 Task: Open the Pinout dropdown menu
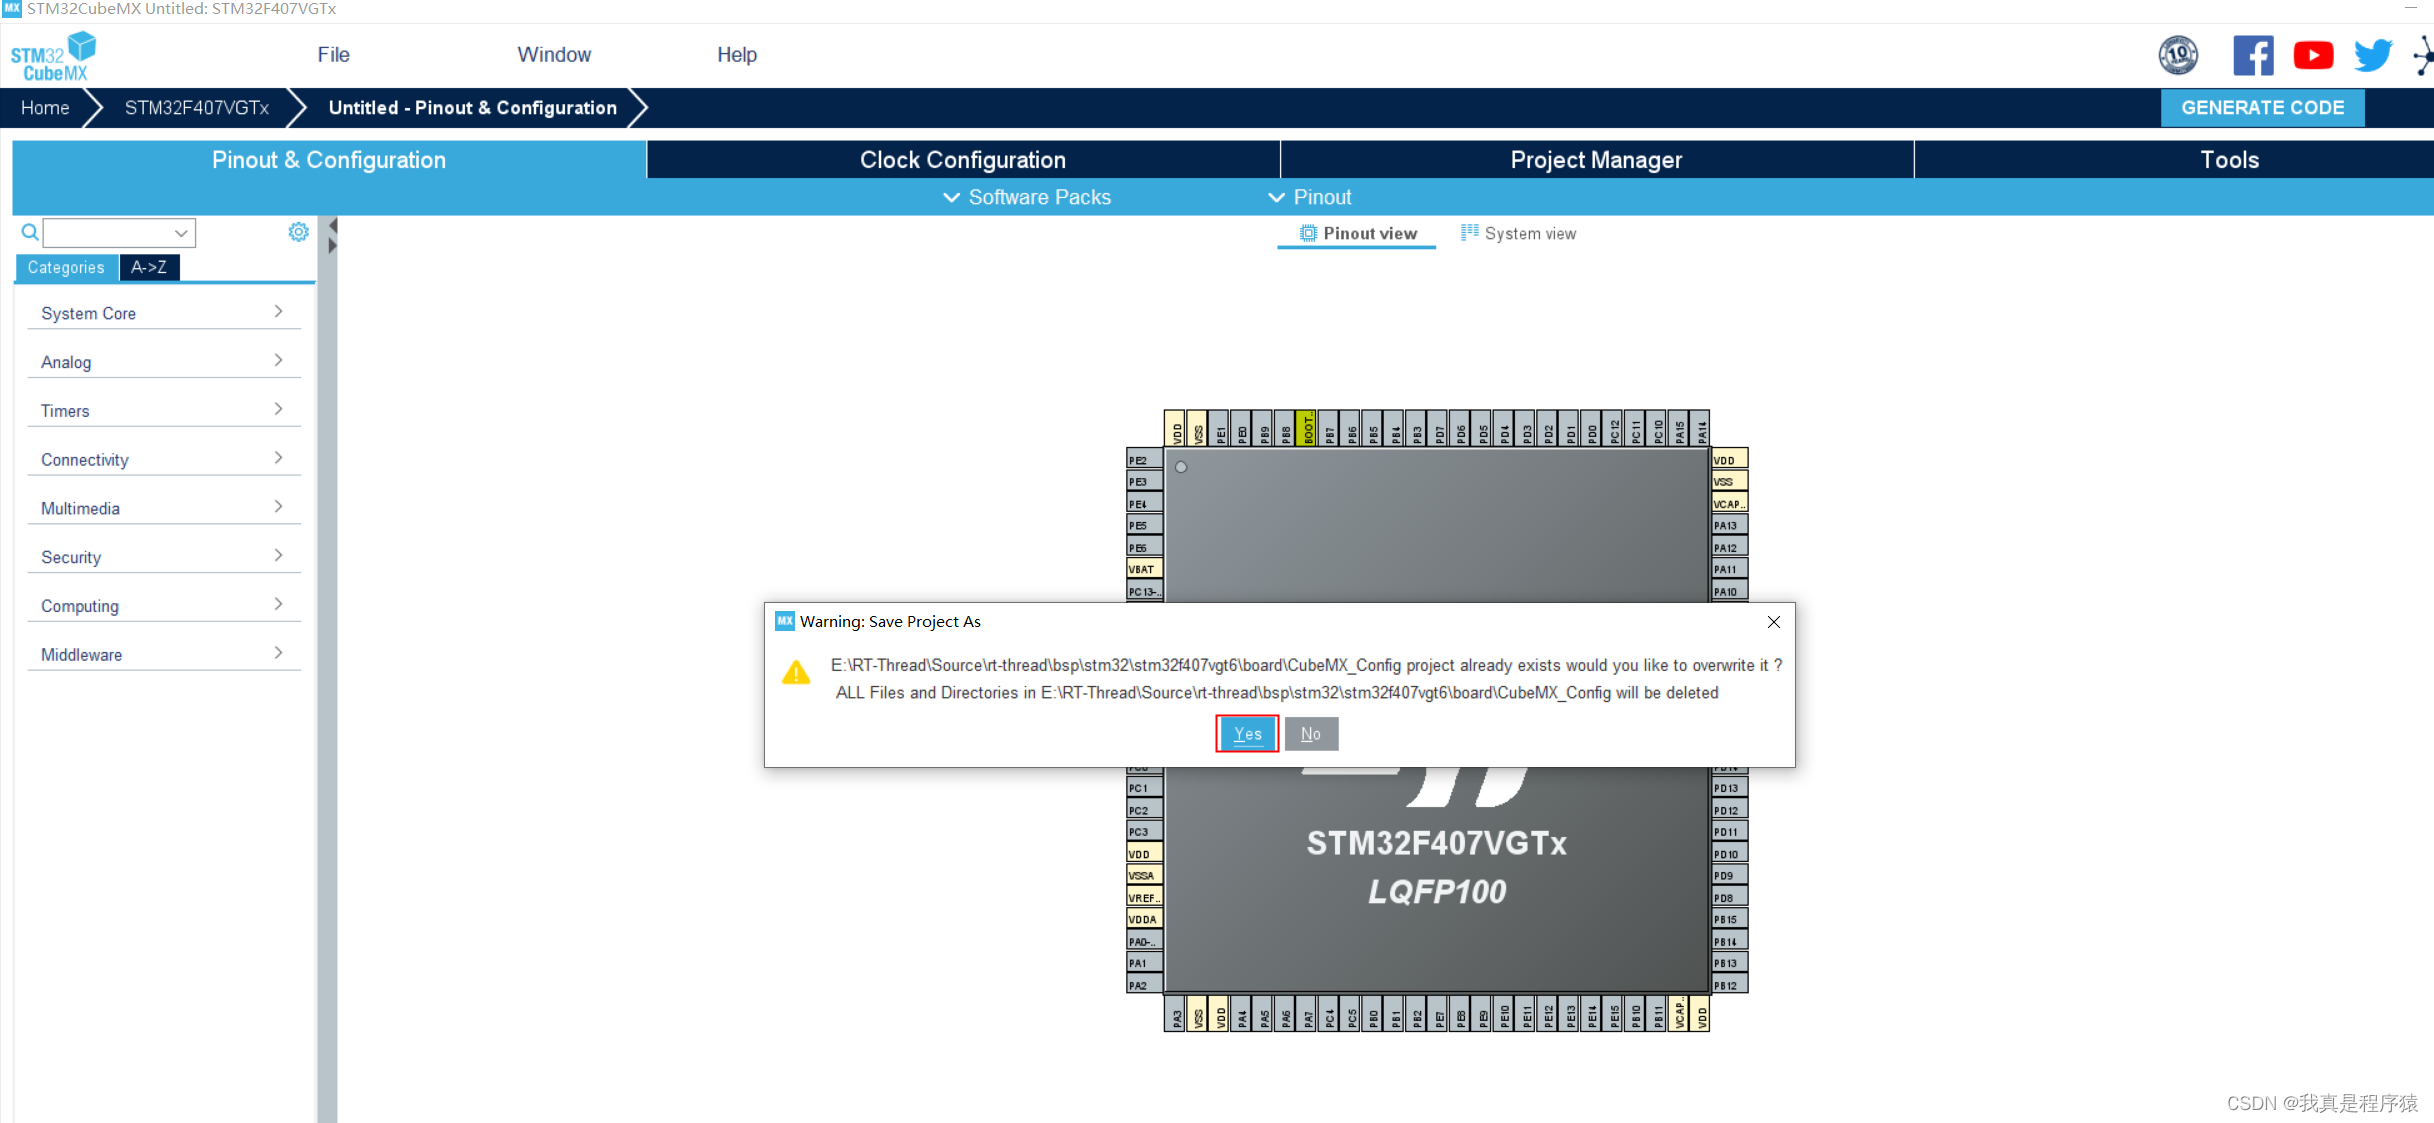point(1310,197)
